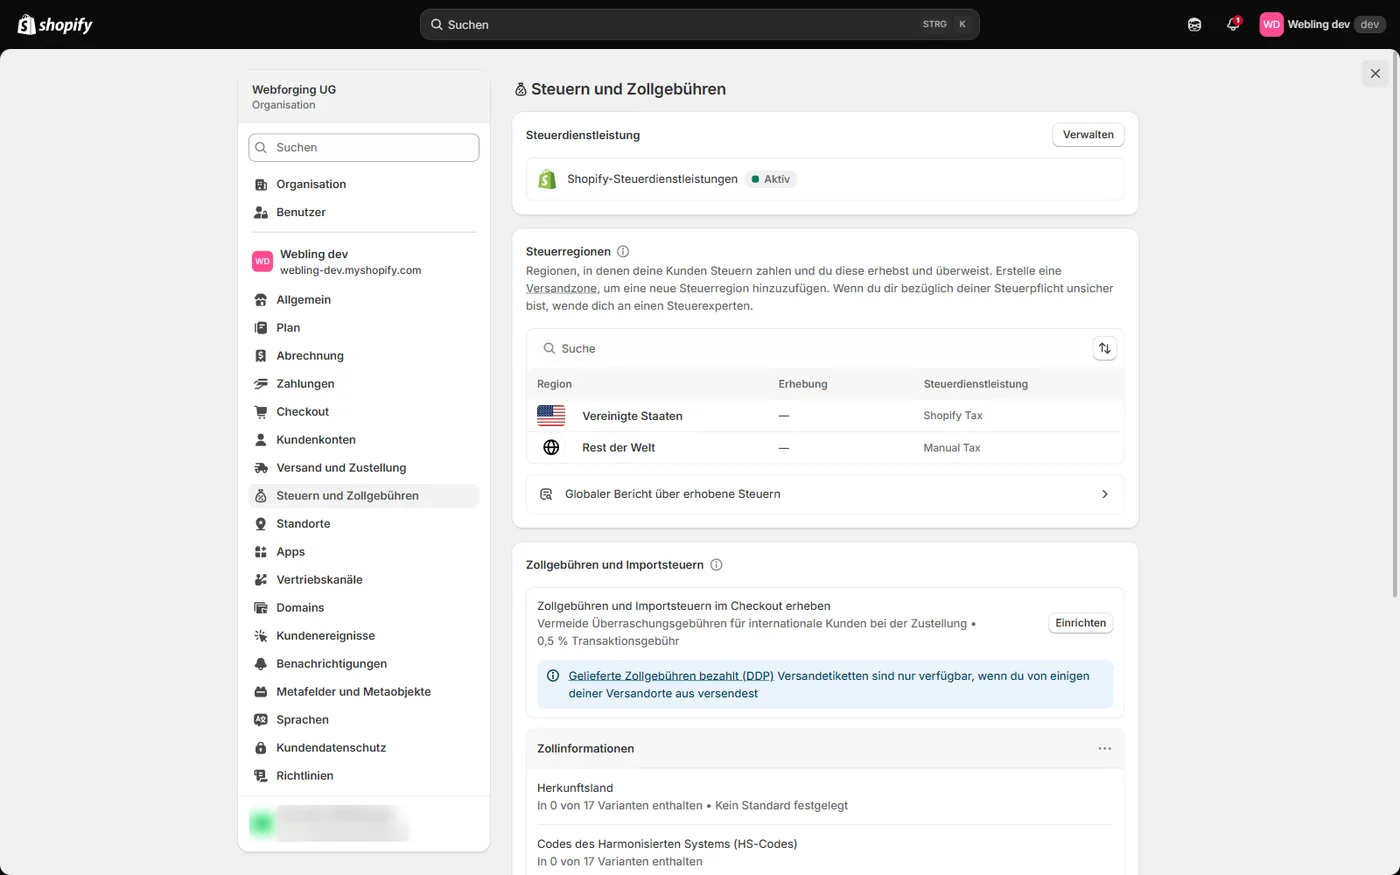Navigate to Versand und Zustellung

click(364, 468)
